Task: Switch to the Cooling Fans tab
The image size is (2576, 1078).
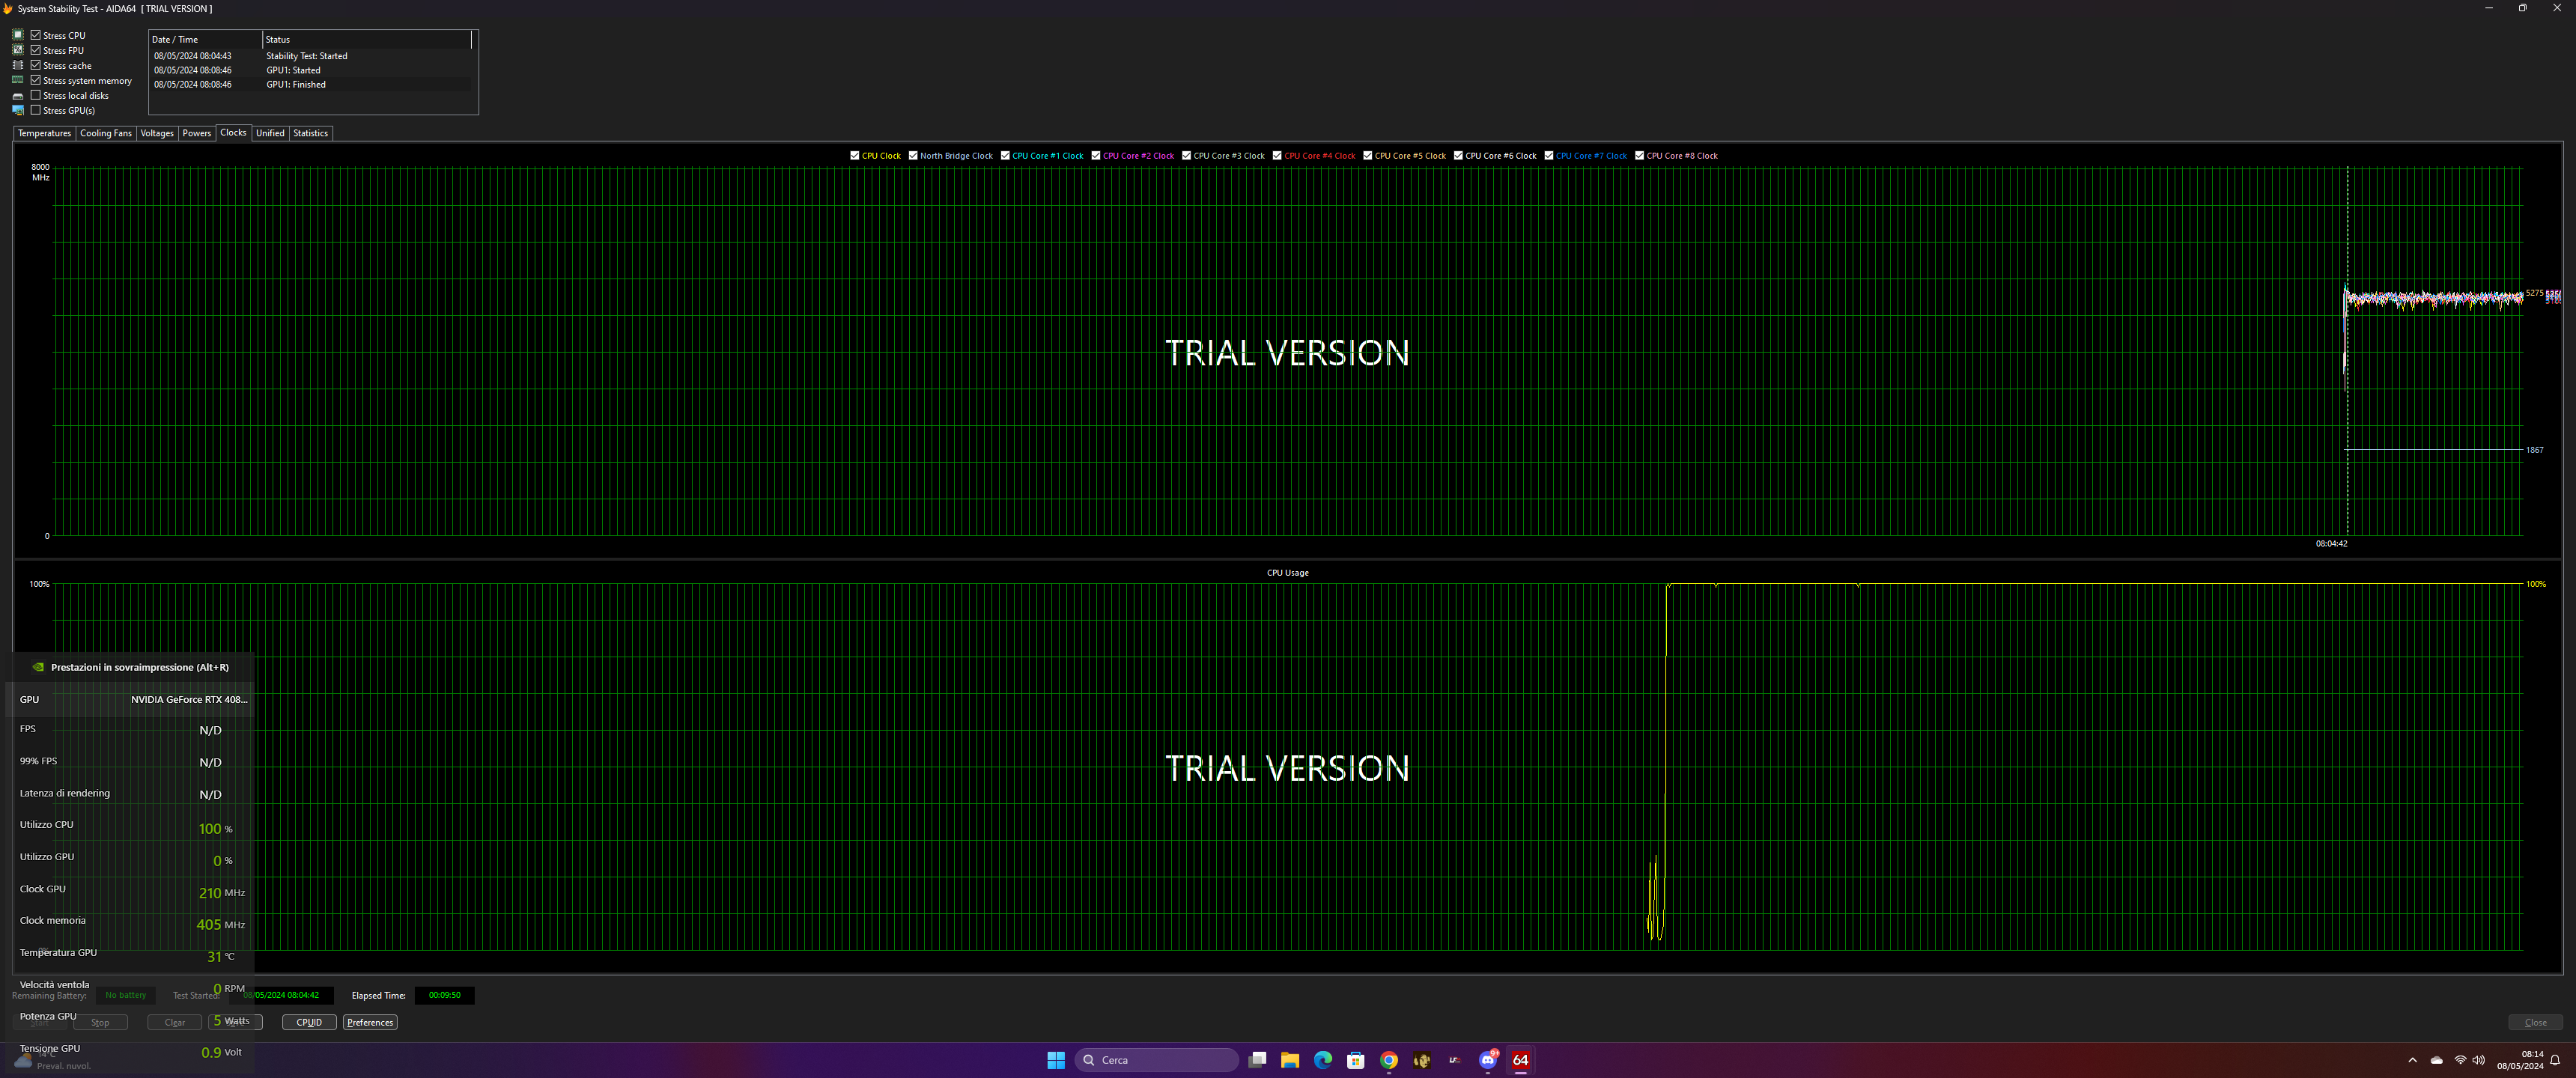Action: [x=106, y=133]
